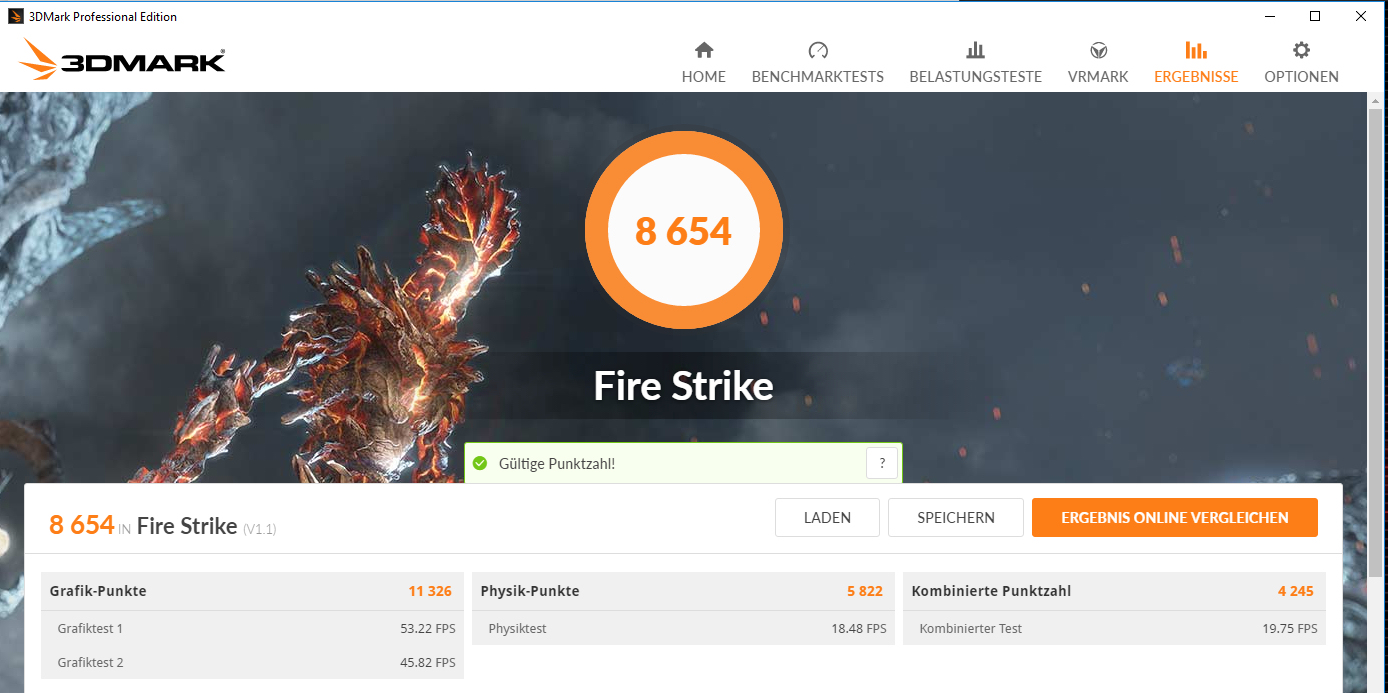Select the Grafiktest 1 row
Image resolution: width=1388 pixels, height=693 pixels.
pyautogui.click(x=252, y=628)
